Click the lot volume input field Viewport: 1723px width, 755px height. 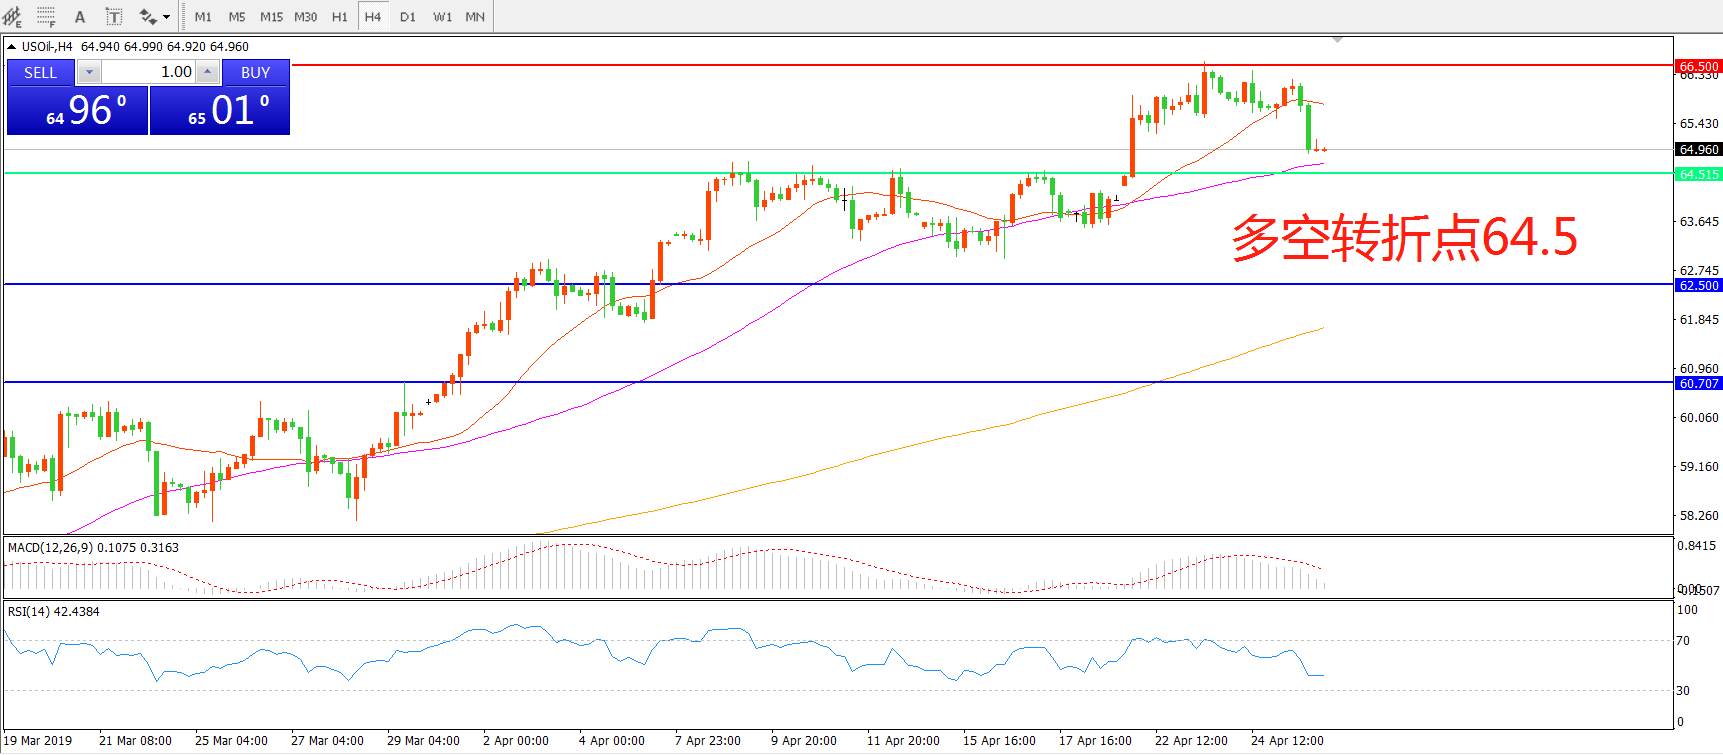[x=148, y=72]
